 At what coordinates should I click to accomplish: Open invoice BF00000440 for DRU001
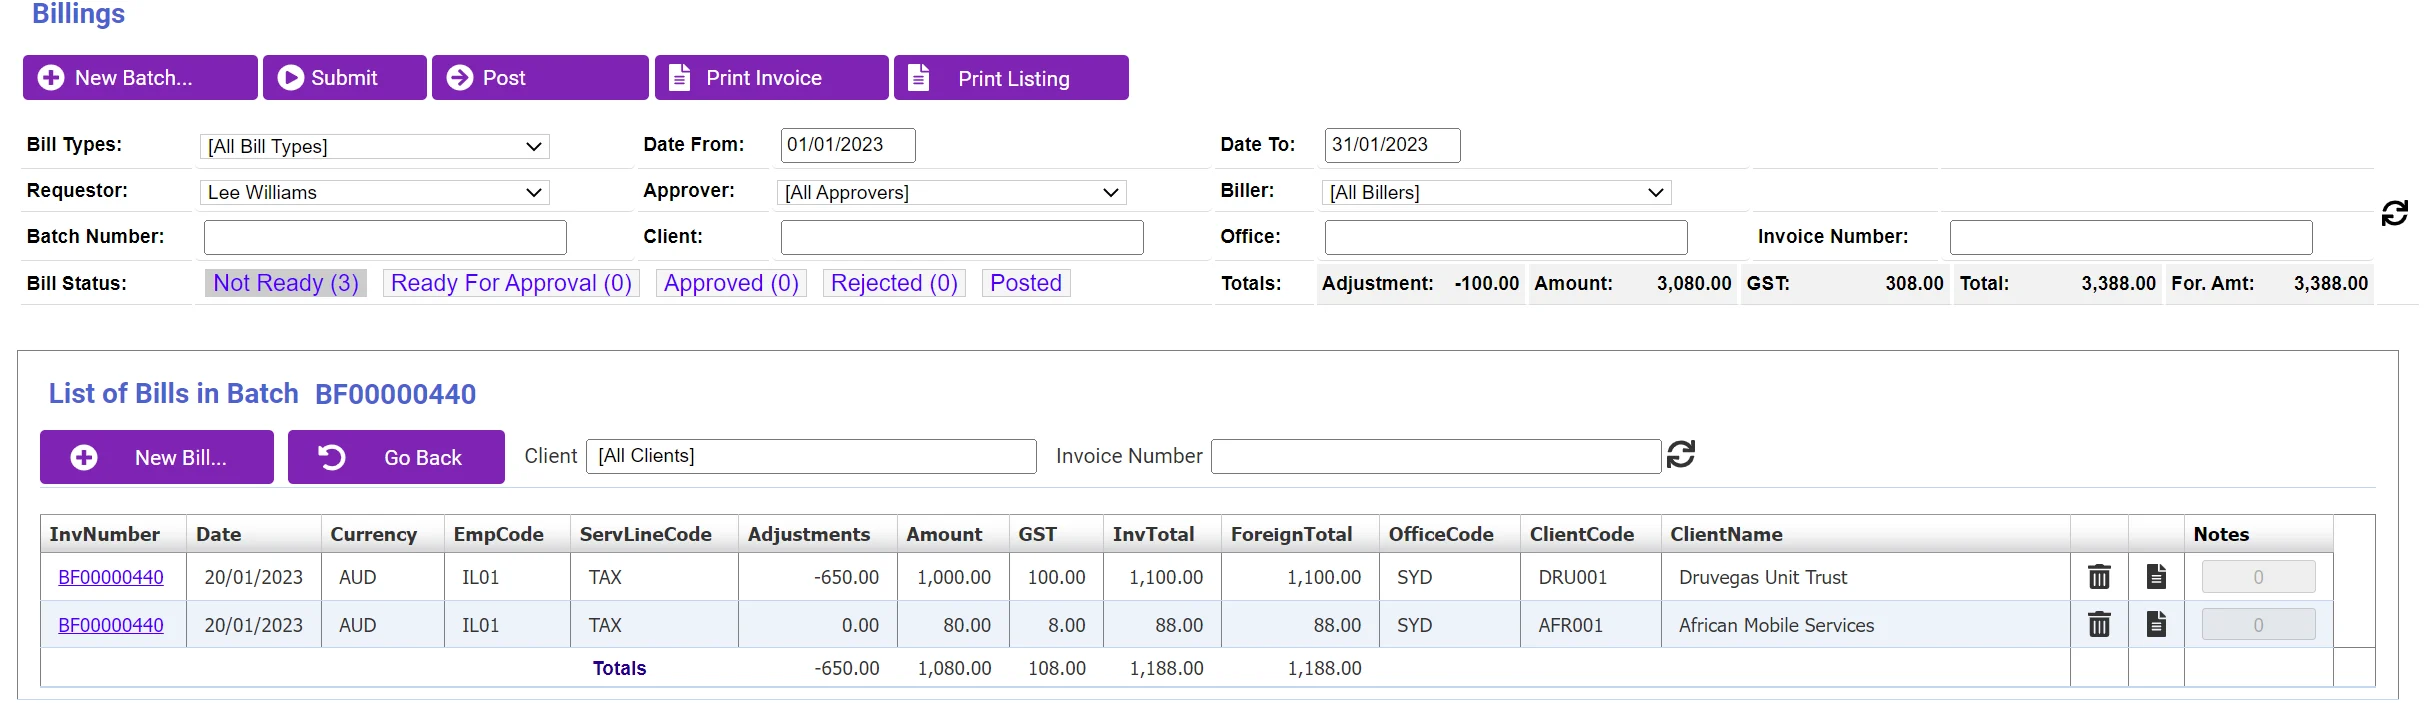coord(111,577)
